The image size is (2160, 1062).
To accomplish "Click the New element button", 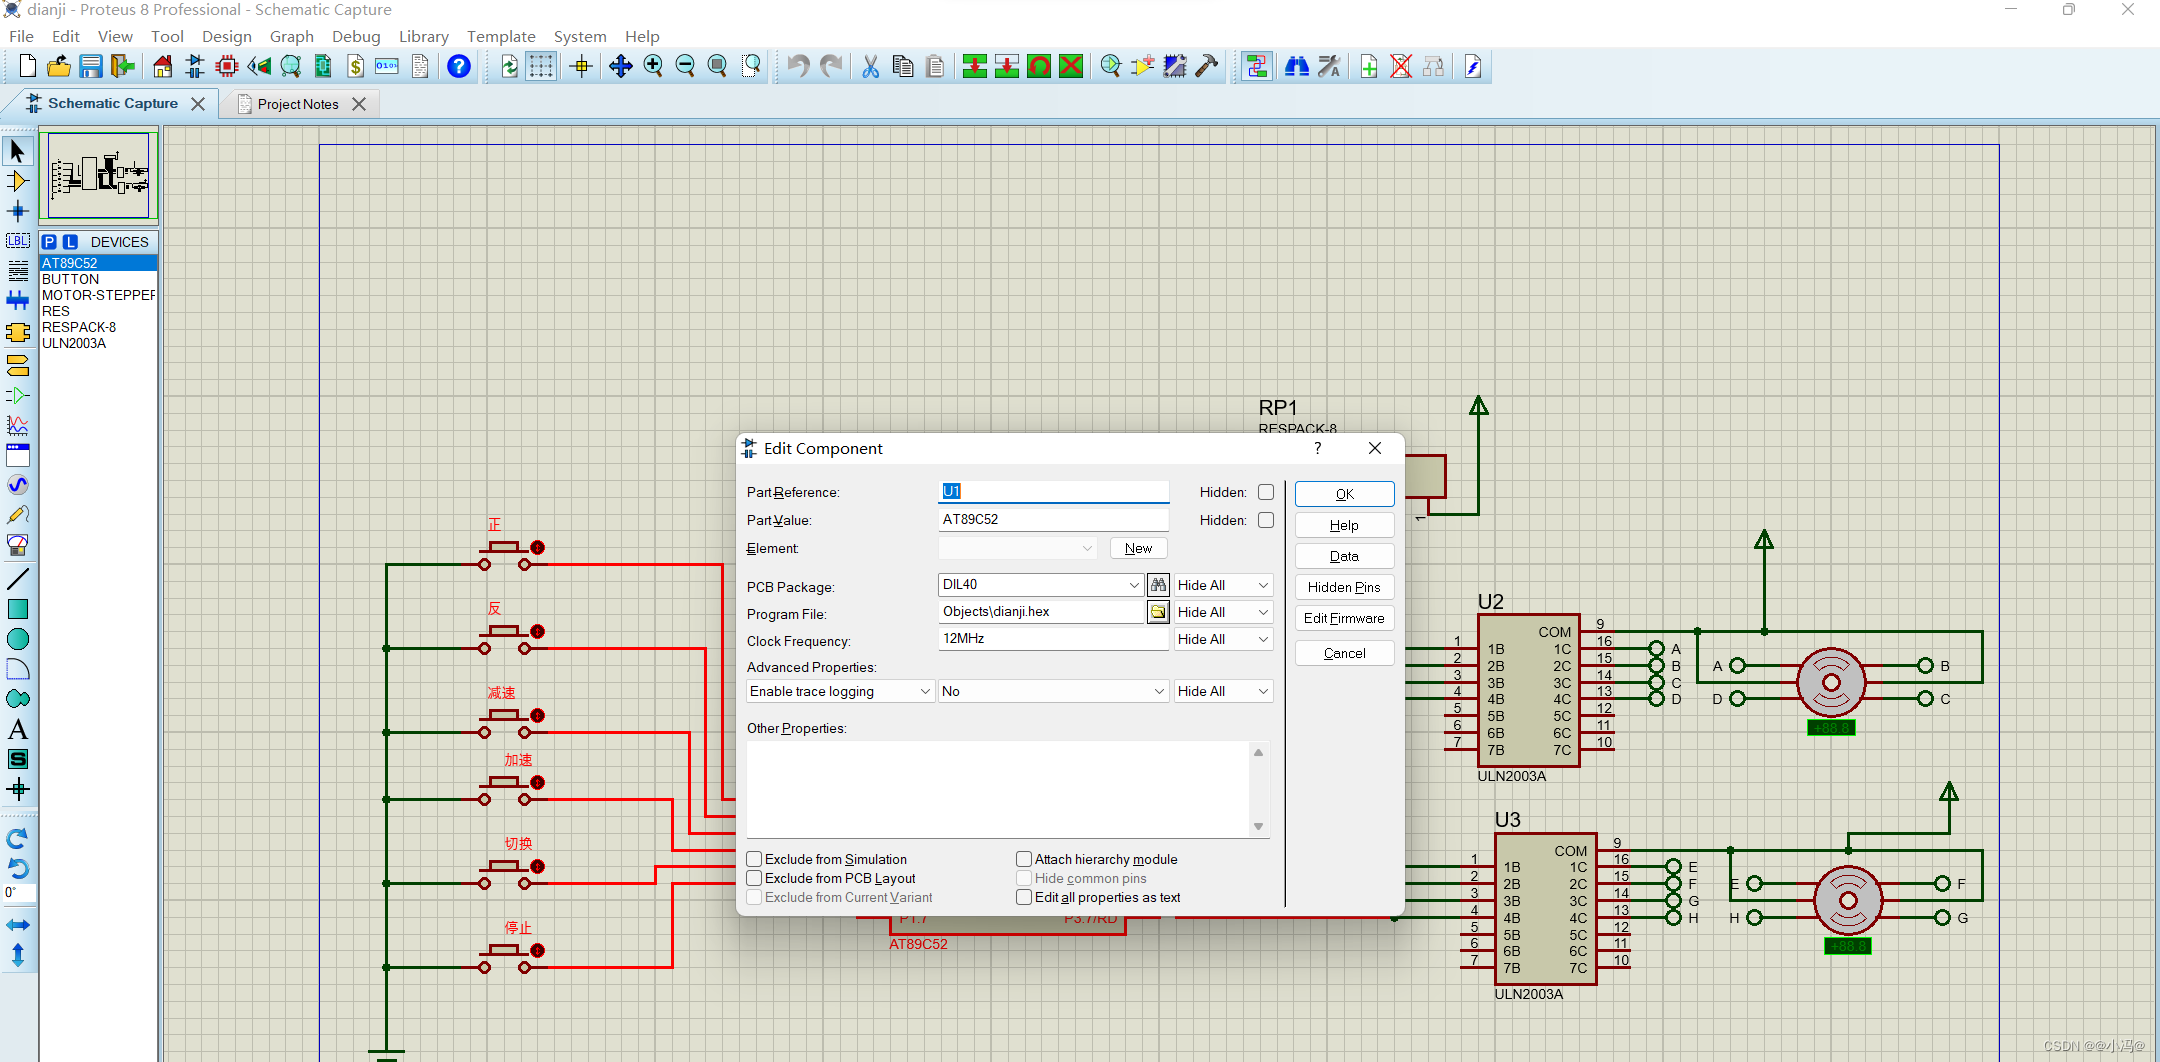I will coord(1138,548).
